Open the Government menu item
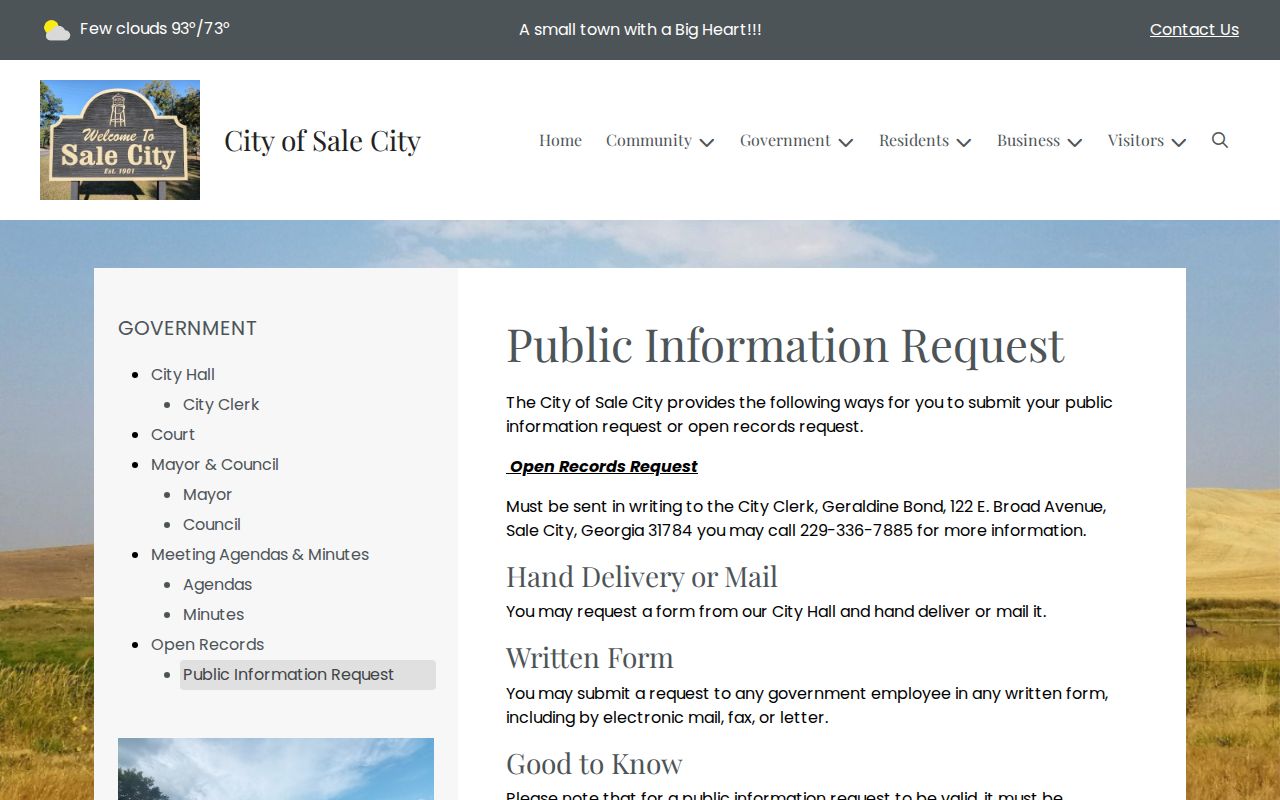The width and height of the screenshot is (1280, 800). pos(785,140)
